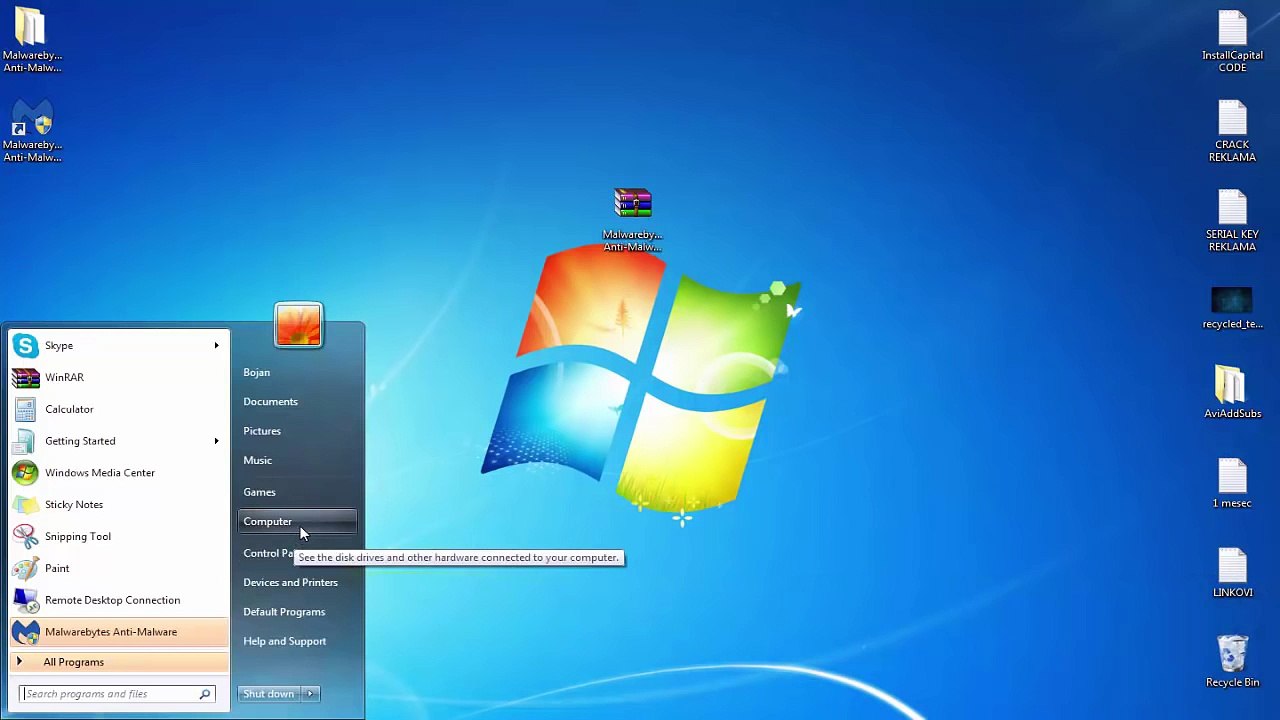This screenshot has height=720, width=1280.
Task: Open Music library link
Action: 297,461
